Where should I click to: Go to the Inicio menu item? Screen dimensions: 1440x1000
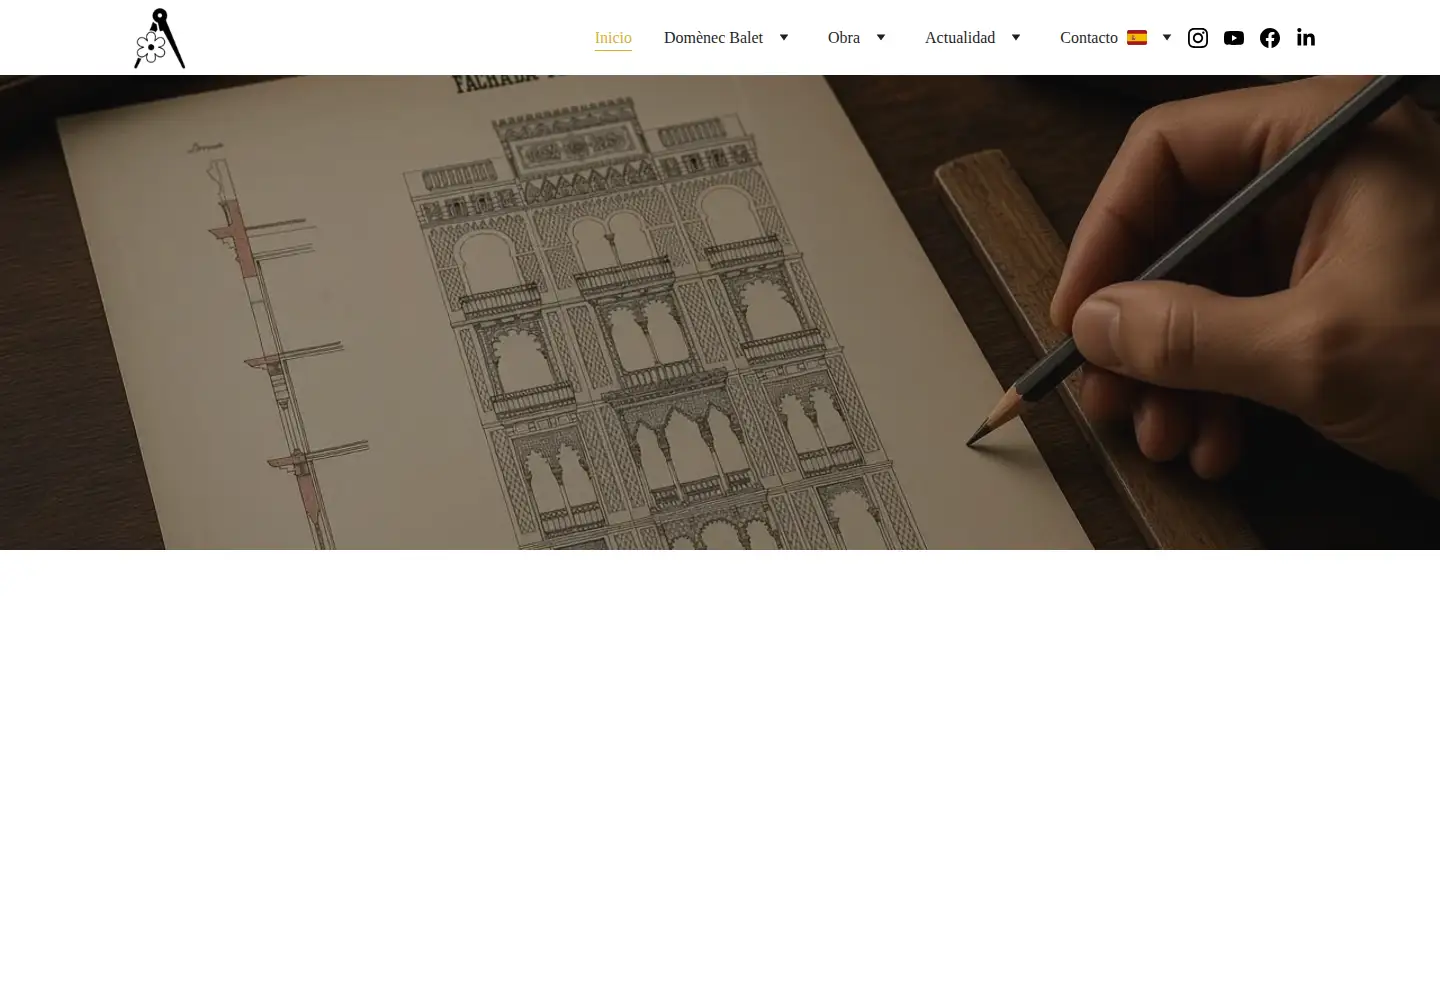pyautogui.click(x=613, y=38)
